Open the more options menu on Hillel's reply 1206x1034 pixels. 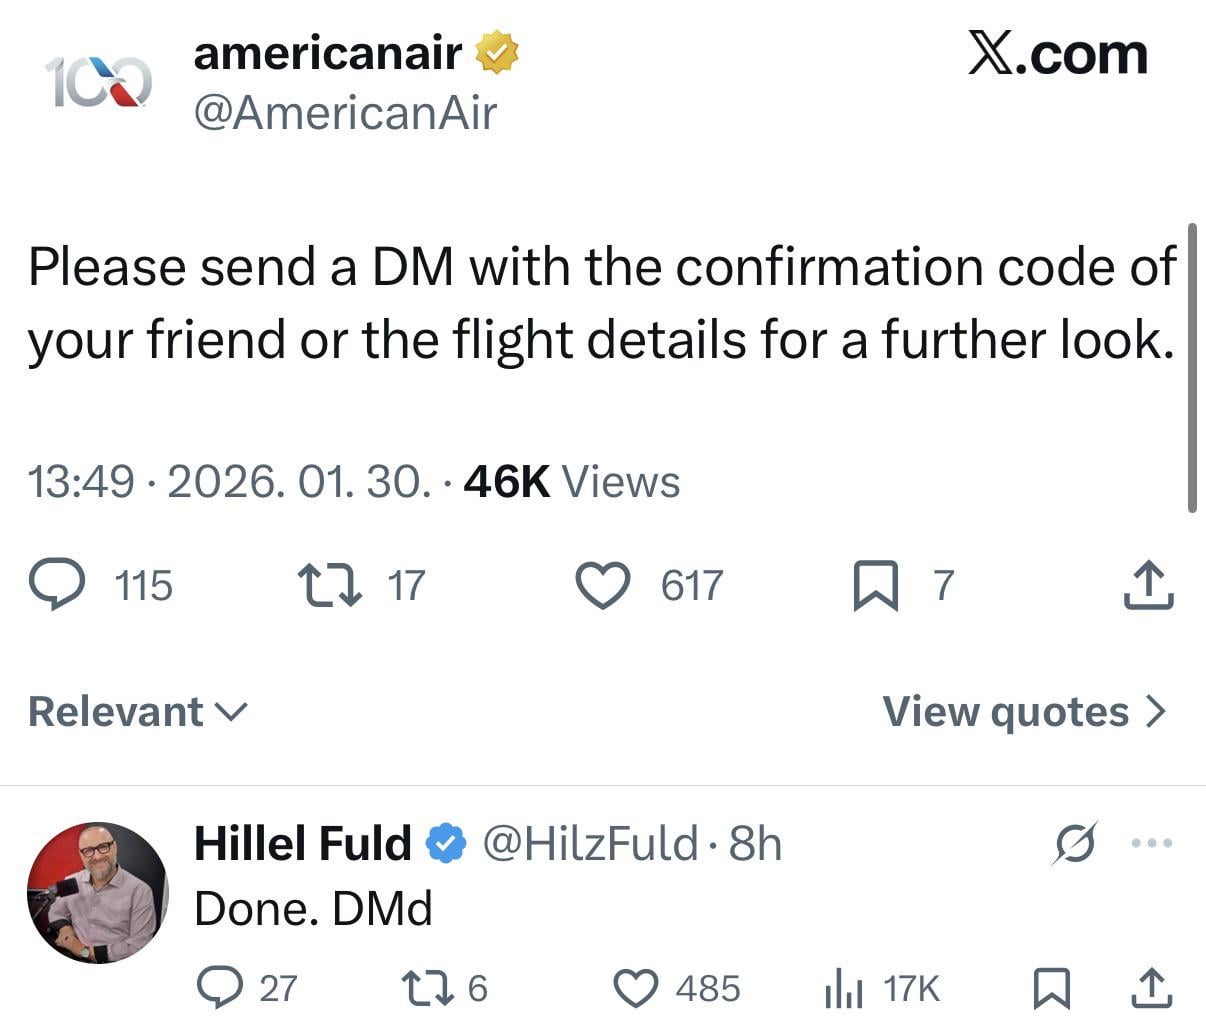click(1151, 844)
